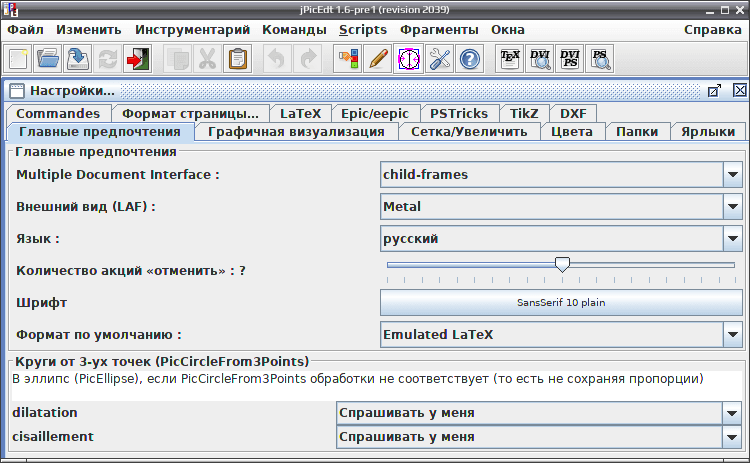
Task: Switch to the PSTricks tab
Action: click(459, 113)
